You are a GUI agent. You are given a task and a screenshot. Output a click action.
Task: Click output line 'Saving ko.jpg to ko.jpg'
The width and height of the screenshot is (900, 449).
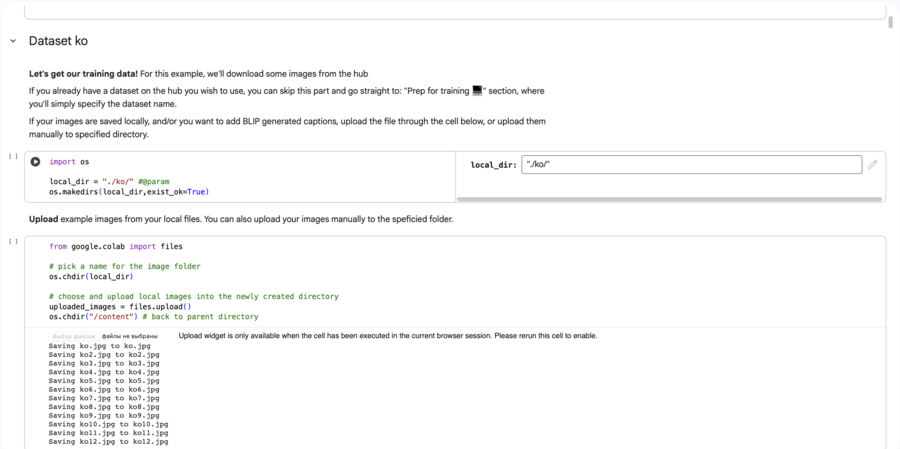click(x=100, y=346)
